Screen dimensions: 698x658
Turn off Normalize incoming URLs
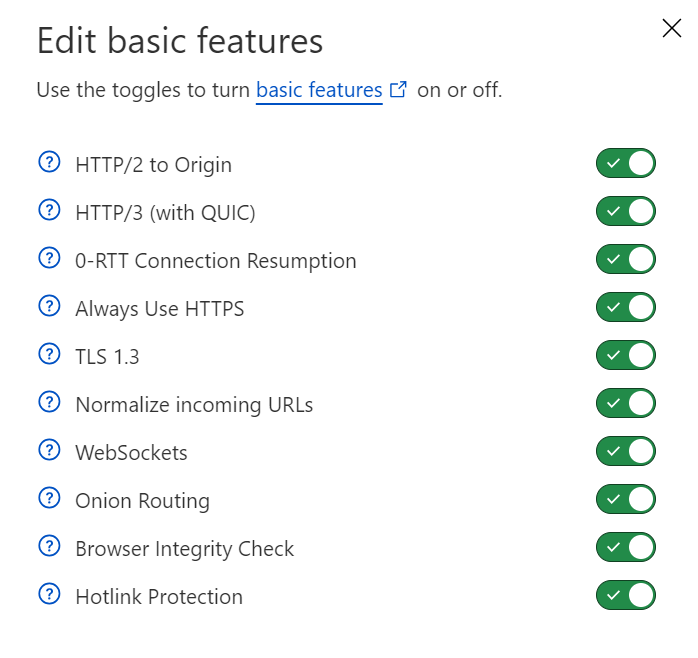(626, 403)
